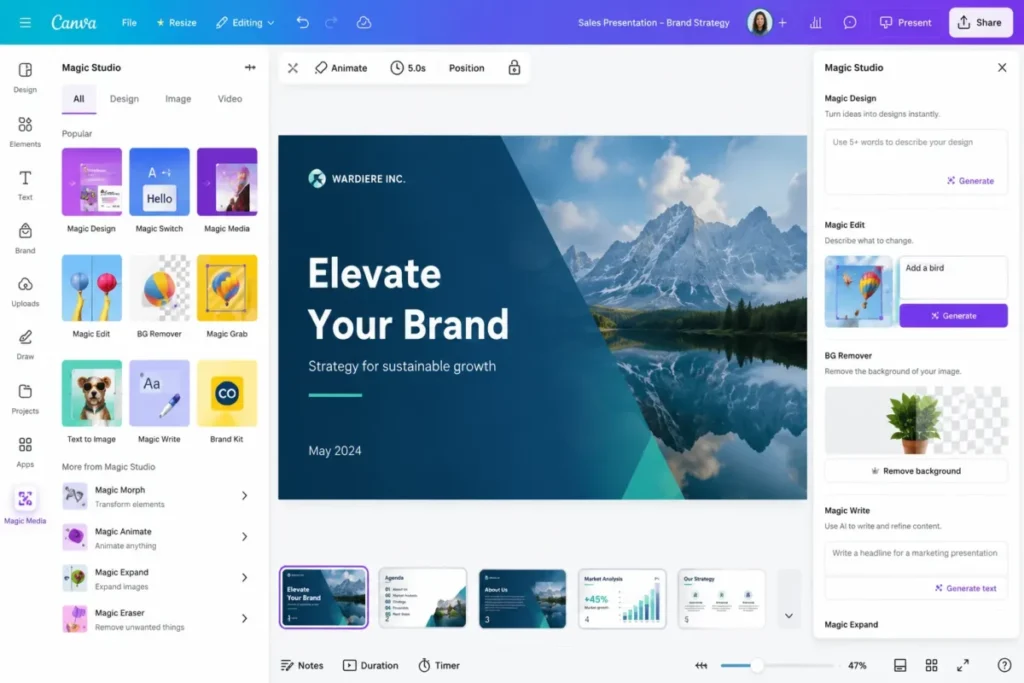Collapse the zoom slider arrows icon
The image size is (1024, 683).
click(x=701, y=665)
